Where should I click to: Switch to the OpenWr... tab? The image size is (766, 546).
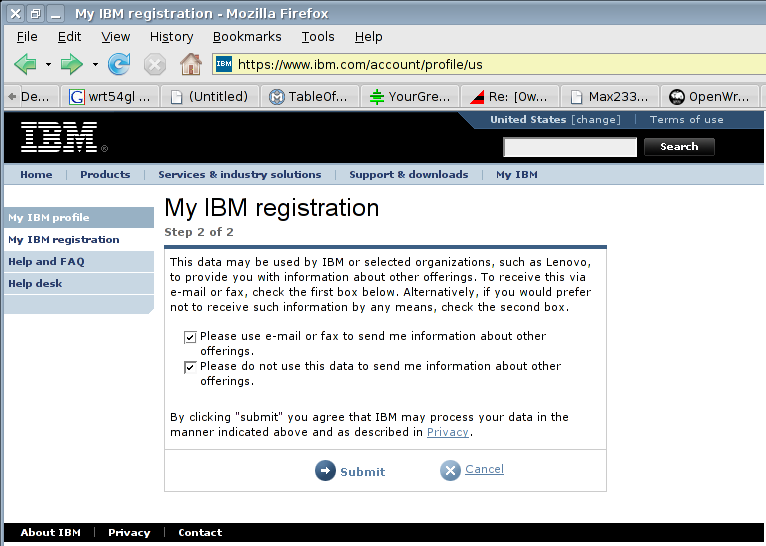[x=710, y=97]
